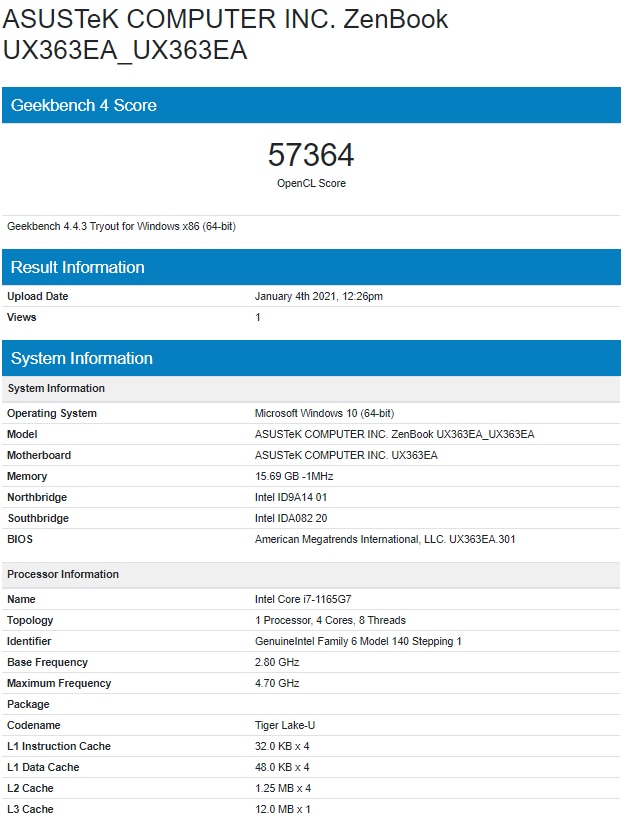Select the 2.80 GHz value
This screenshot has height=825, width=623.
tap(277, 662)
